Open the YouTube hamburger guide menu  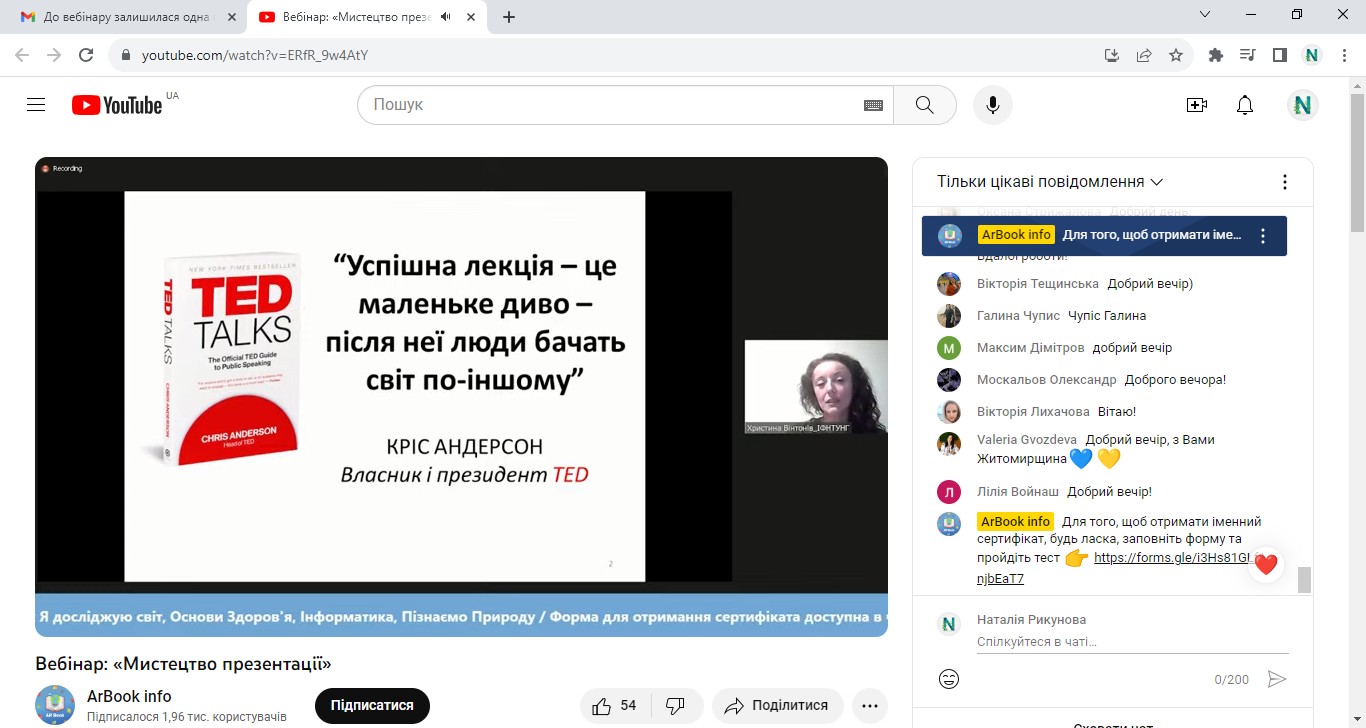click(x=36, y=105)
